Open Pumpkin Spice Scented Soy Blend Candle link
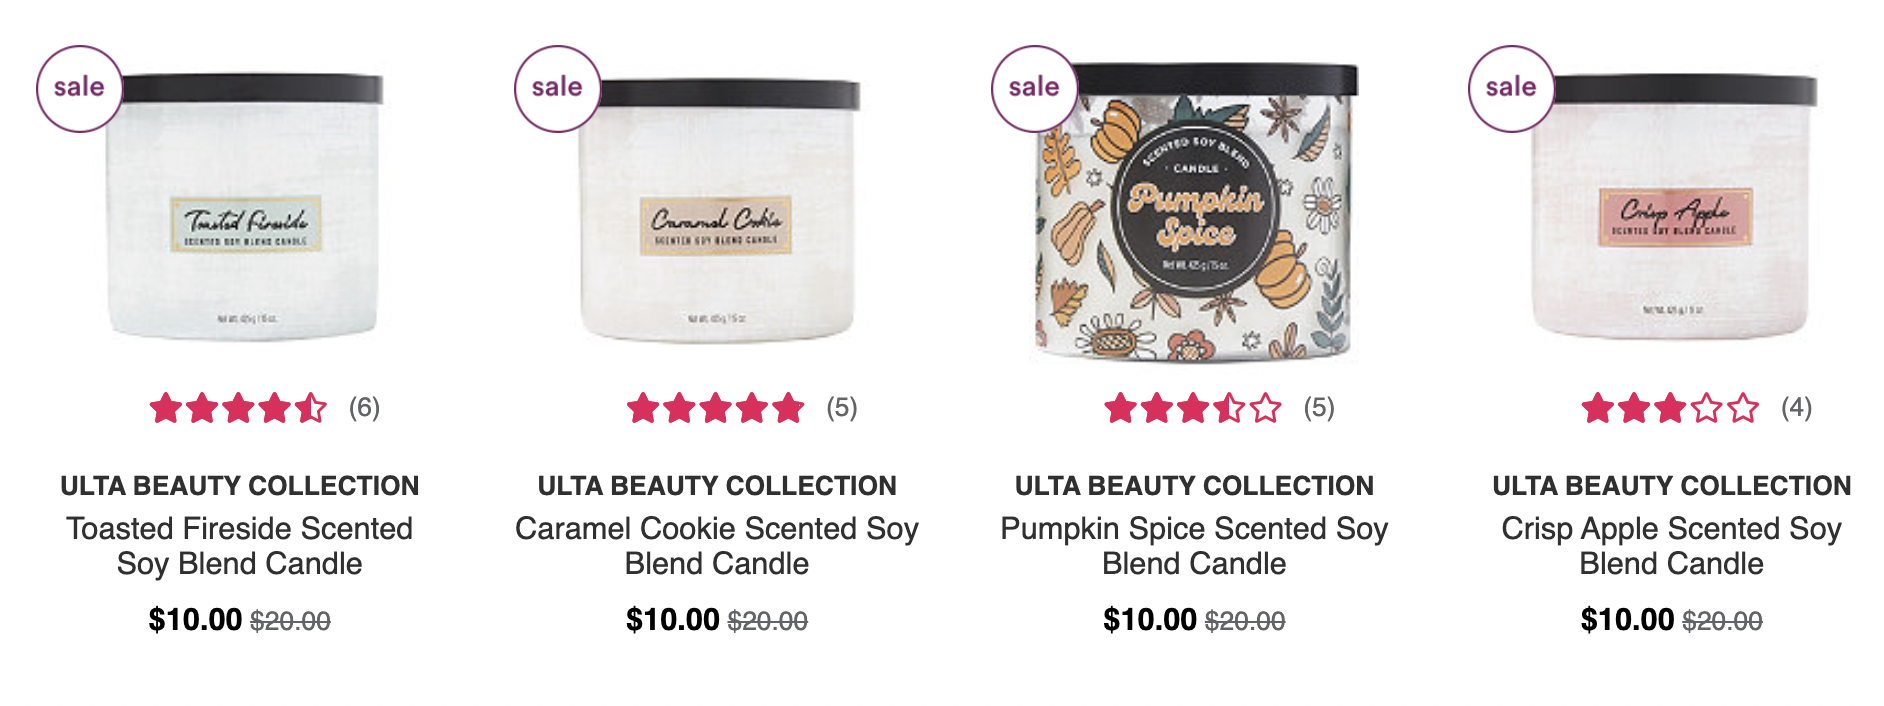1884x706 pixels. pos(1194,546)
